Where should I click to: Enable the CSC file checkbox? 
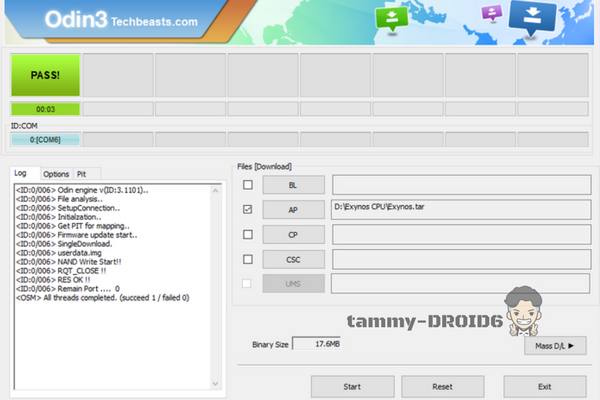(248, 259)
